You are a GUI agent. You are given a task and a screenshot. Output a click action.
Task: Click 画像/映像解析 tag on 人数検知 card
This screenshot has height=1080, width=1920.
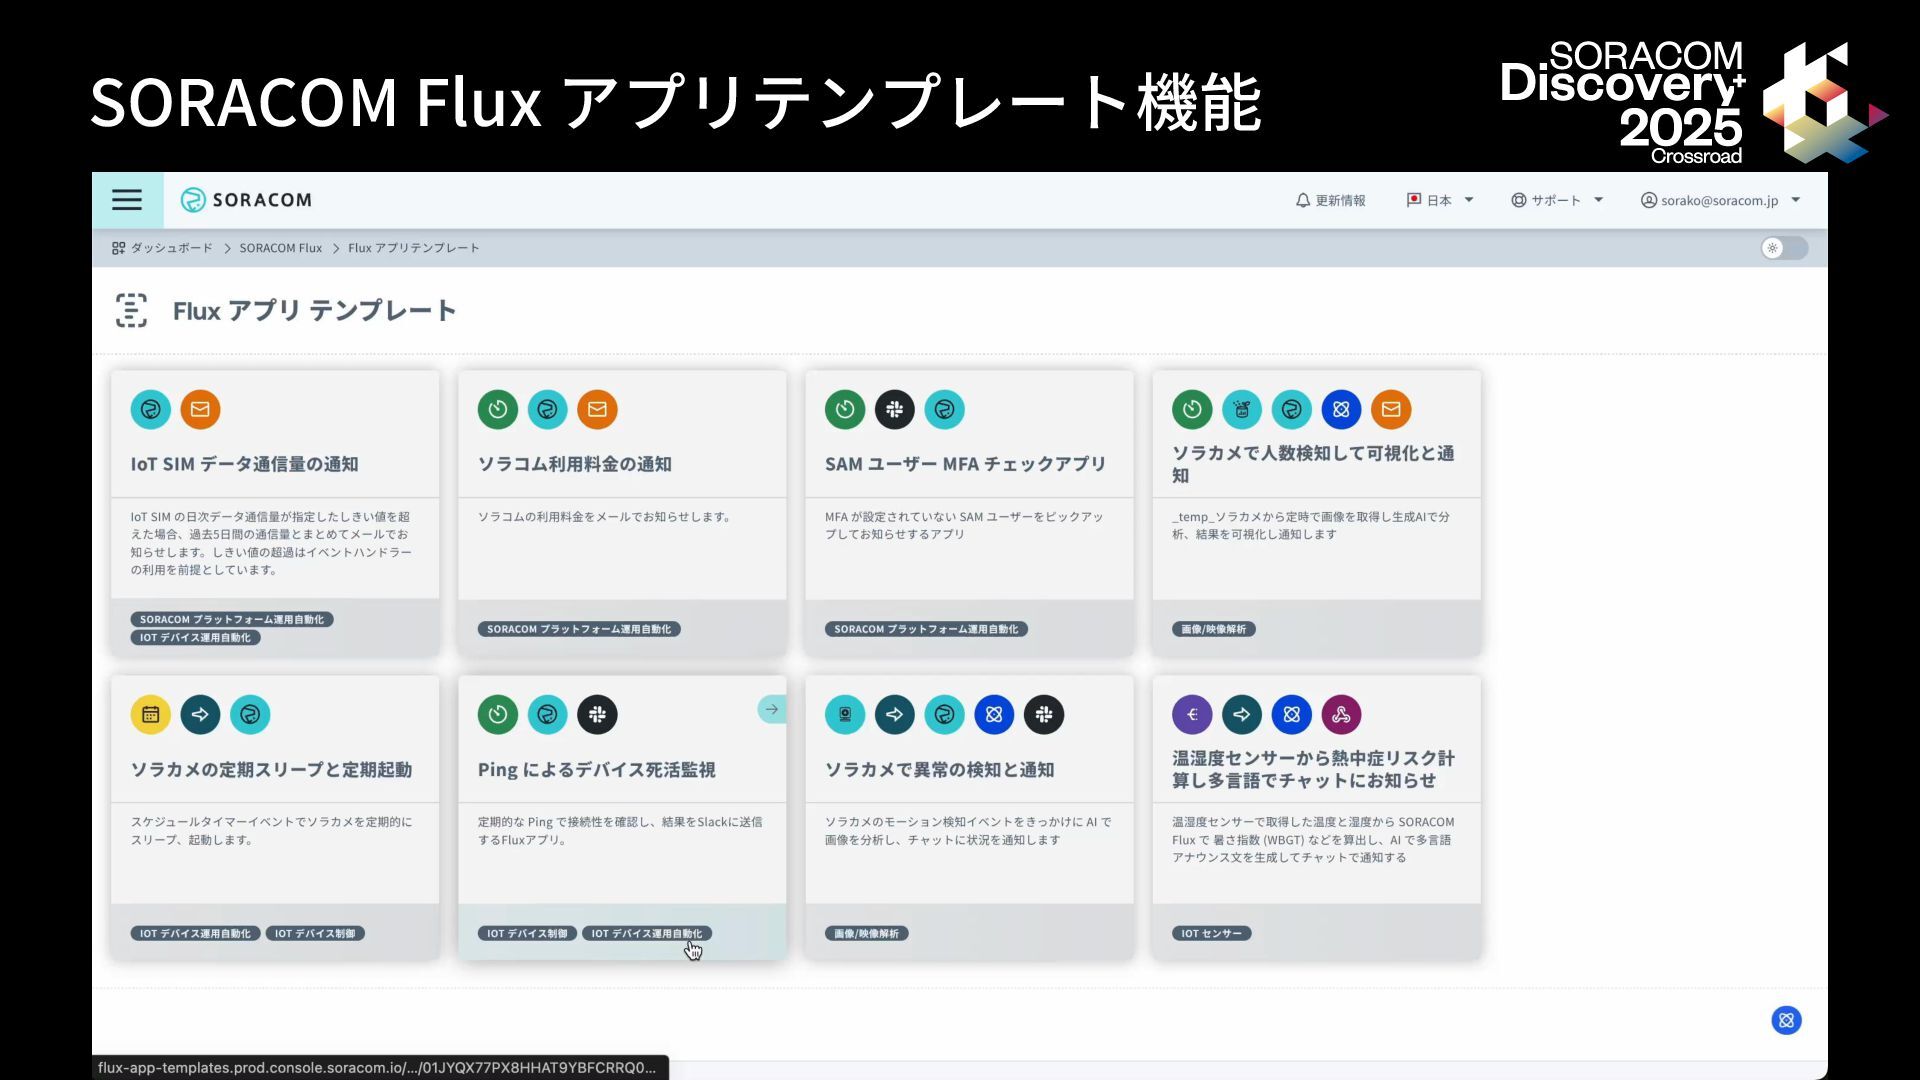pos(1213,629)
